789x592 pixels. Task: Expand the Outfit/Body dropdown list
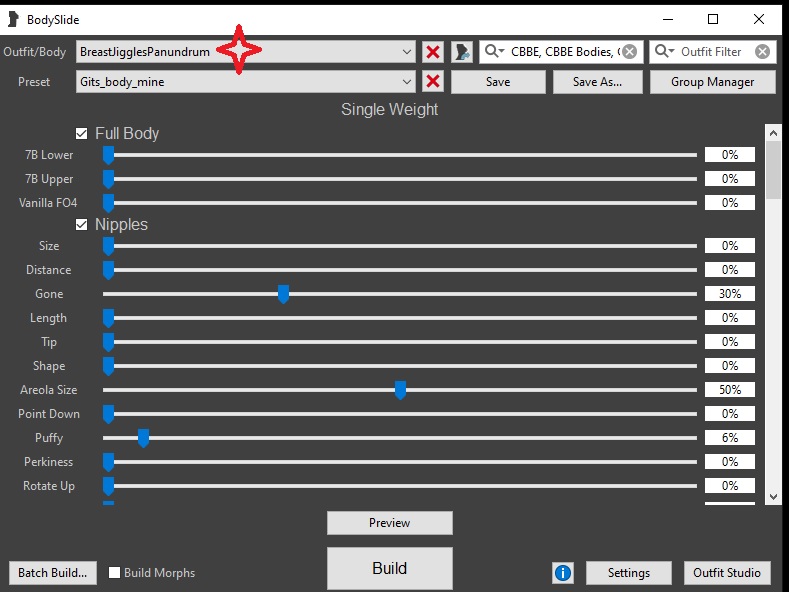click(407, 52)
